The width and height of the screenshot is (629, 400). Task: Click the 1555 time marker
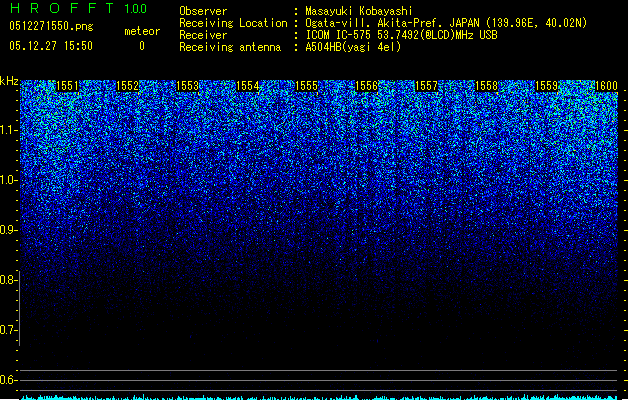[x=306, y=86]
